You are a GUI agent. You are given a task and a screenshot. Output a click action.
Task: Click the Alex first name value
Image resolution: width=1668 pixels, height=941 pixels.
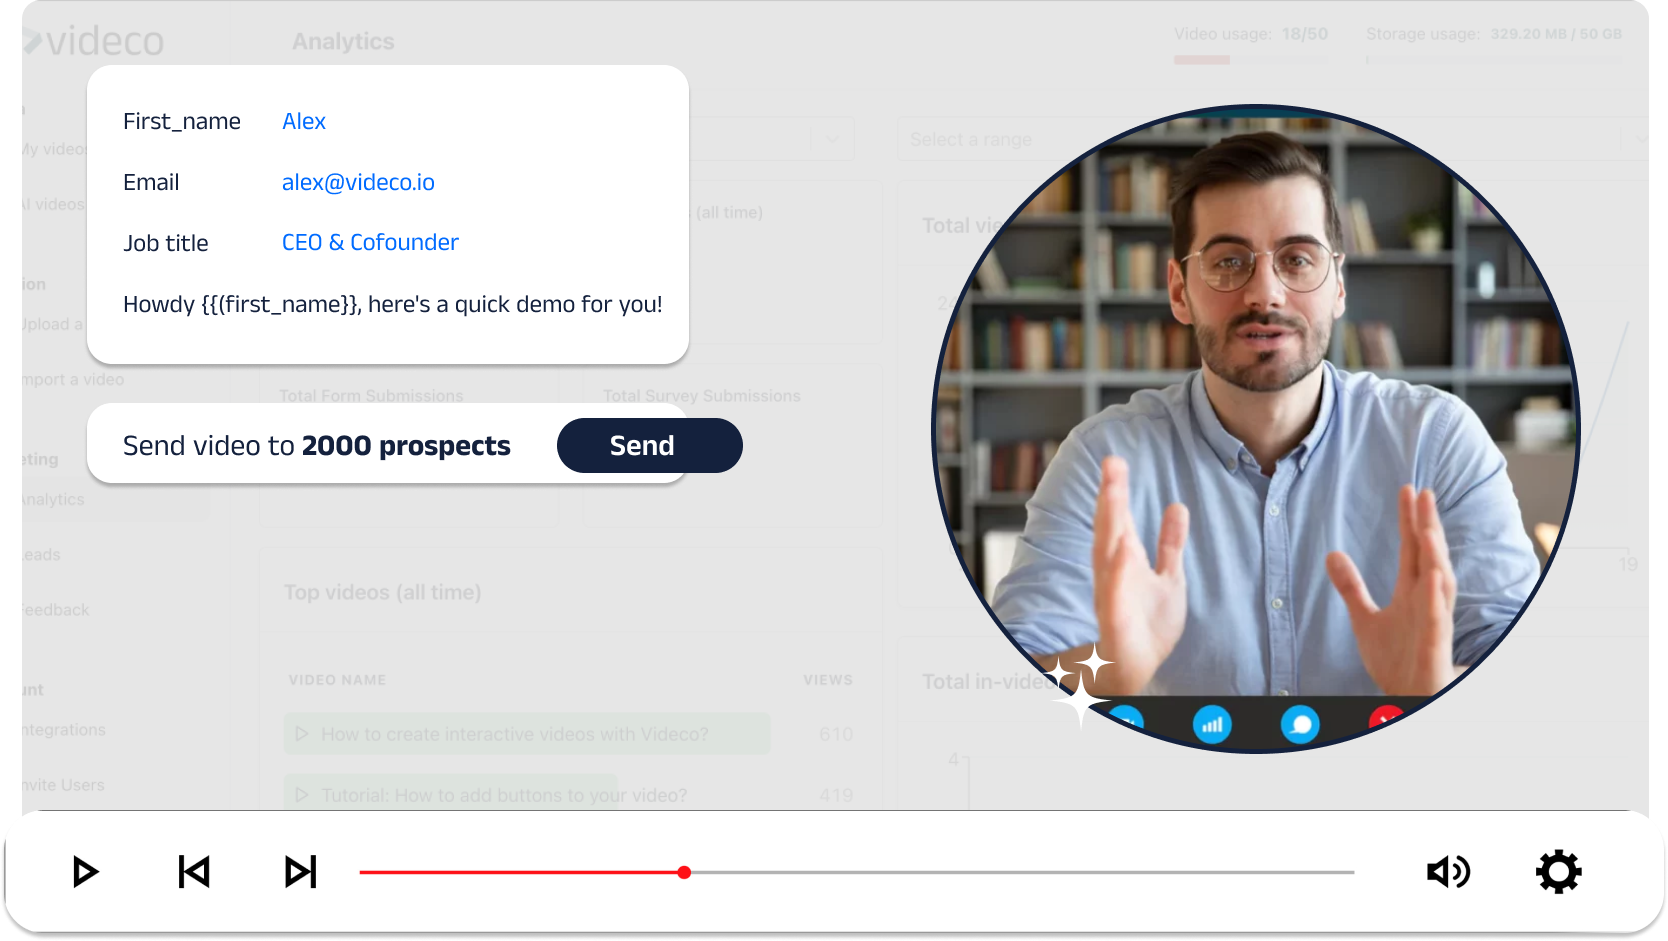coord(304,121)
